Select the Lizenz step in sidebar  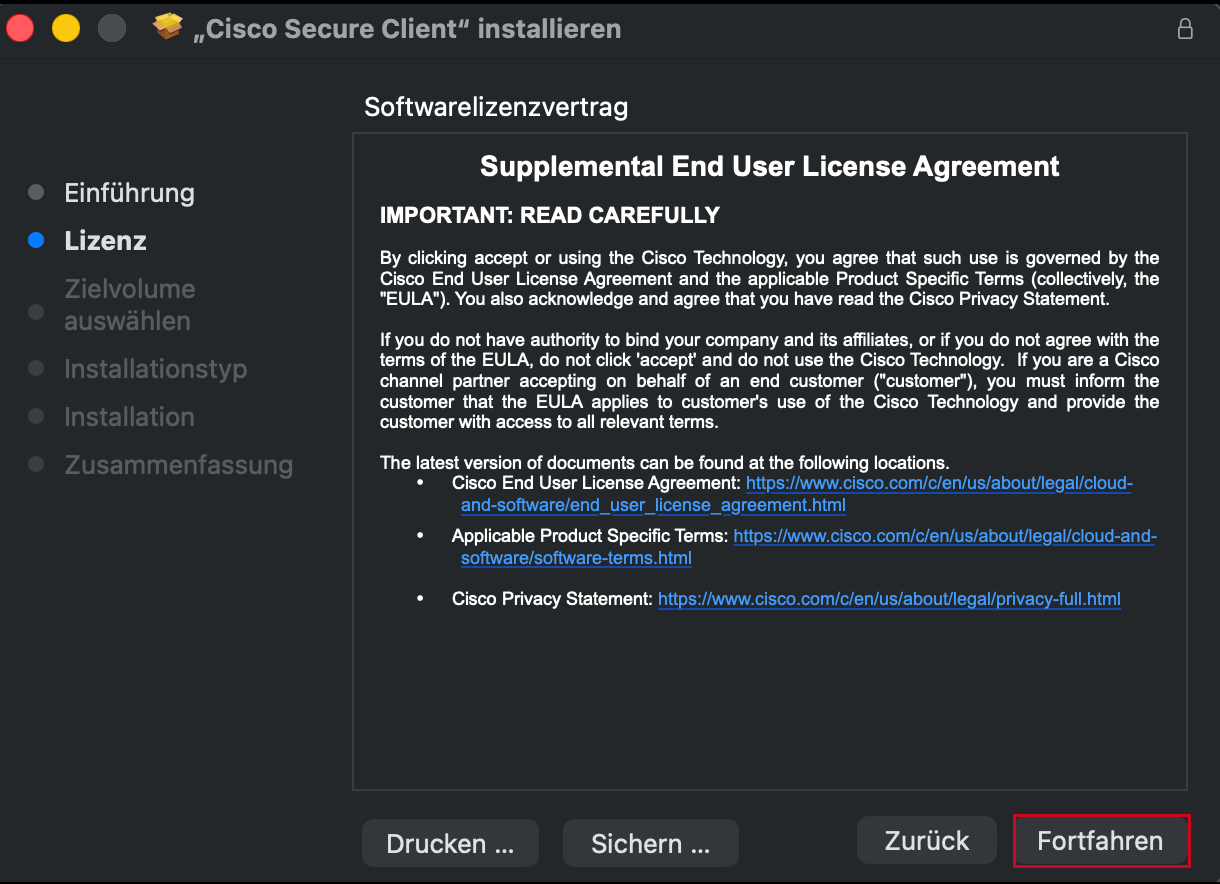(x=105, y=241)
